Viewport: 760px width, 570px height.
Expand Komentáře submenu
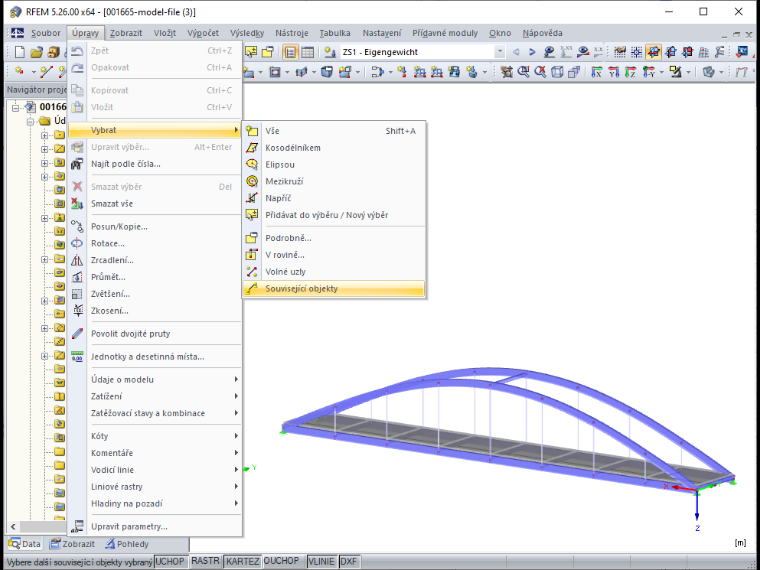point(155,453)
